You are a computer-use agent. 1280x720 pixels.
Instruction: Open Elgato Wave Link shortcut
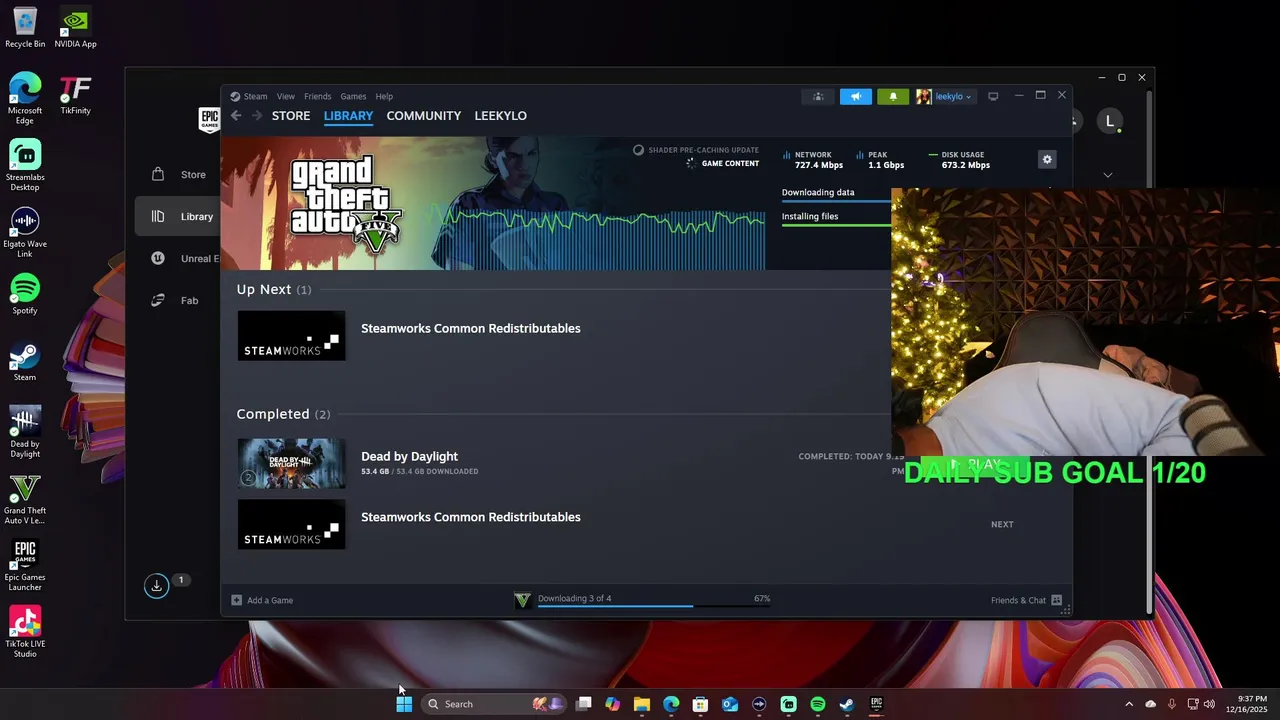point(25,232)
